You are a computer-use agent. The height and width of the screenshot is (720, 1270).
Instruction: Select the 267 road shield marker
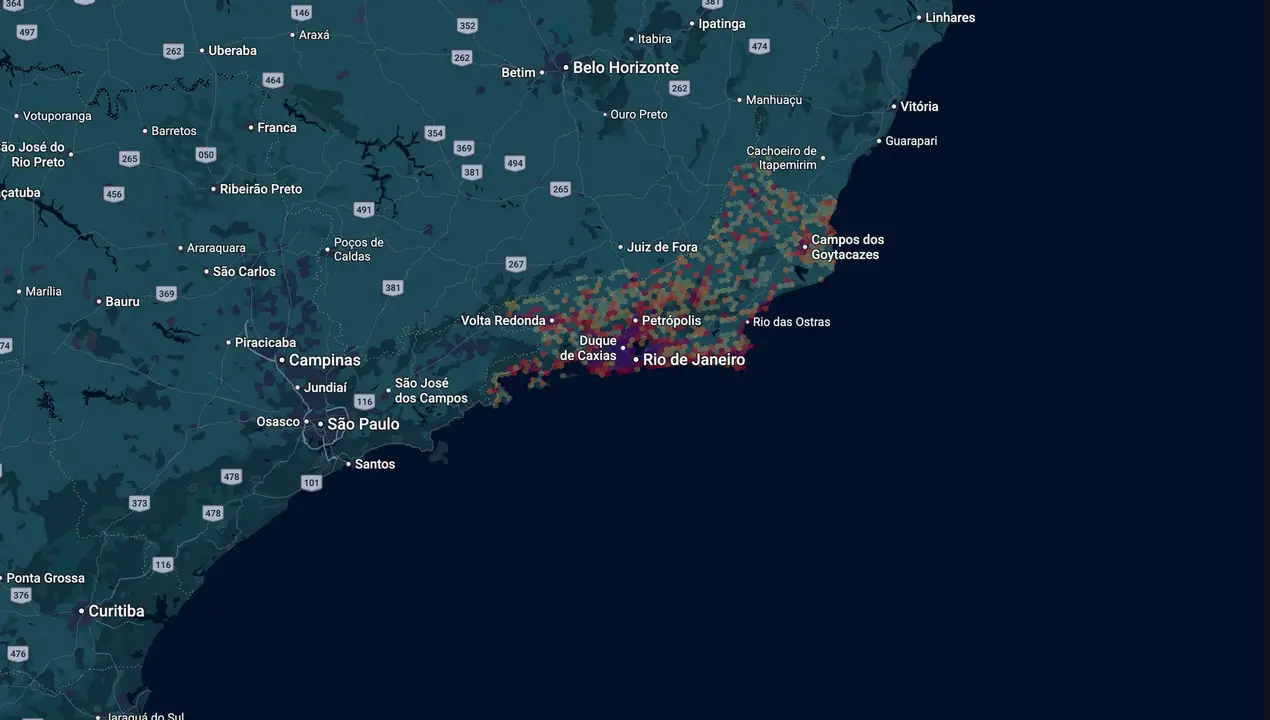point(516,264)
